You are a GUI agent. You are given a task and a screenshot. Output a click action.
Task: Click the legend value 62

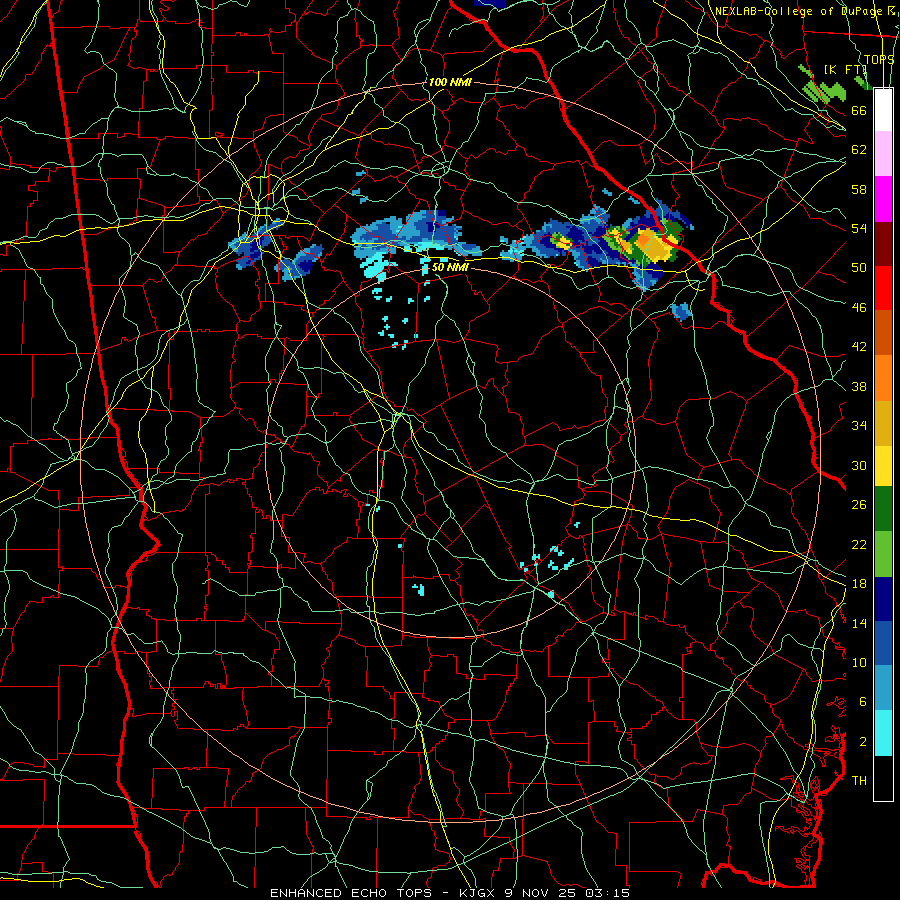[x=859, y=150]
